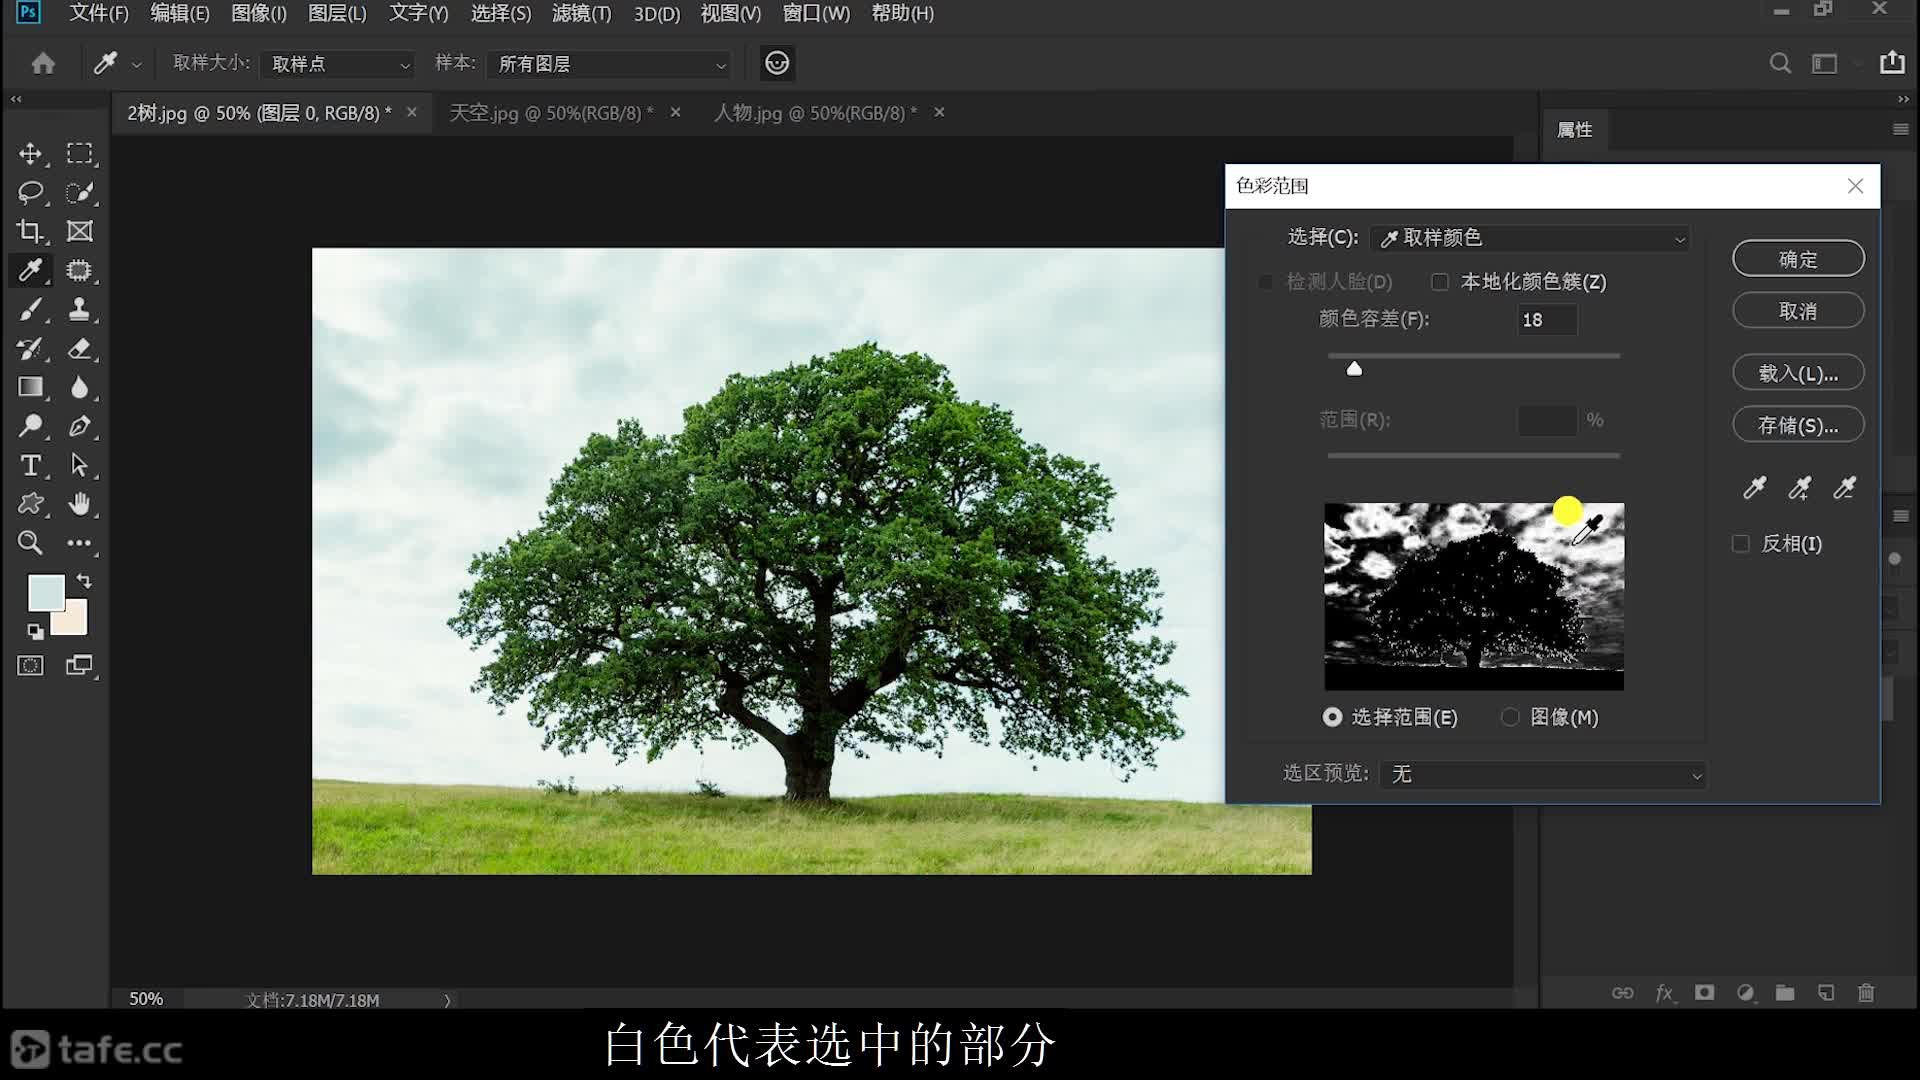This screenshot has width=1920, height=1080.
Task: Enable the 反相 invert checkbox
Action: point(1741,544)
